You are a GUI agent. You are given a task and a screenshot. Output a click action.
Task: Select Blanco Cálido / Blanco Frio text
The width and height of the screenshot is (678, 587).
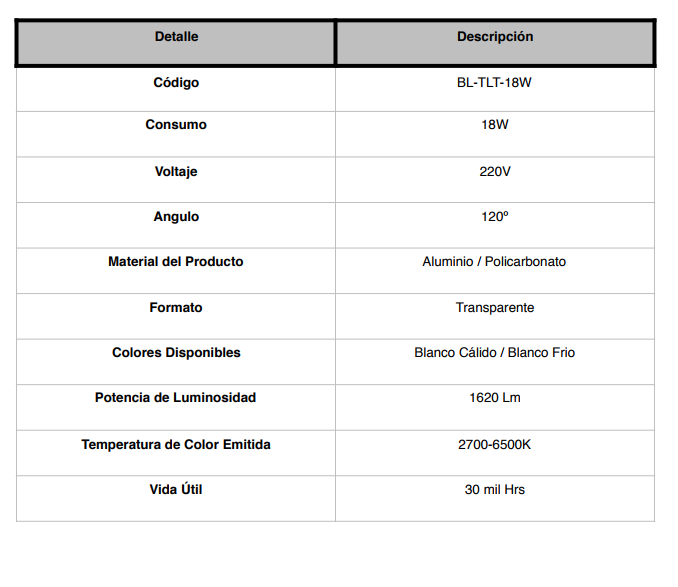click(x=495, y=353)
